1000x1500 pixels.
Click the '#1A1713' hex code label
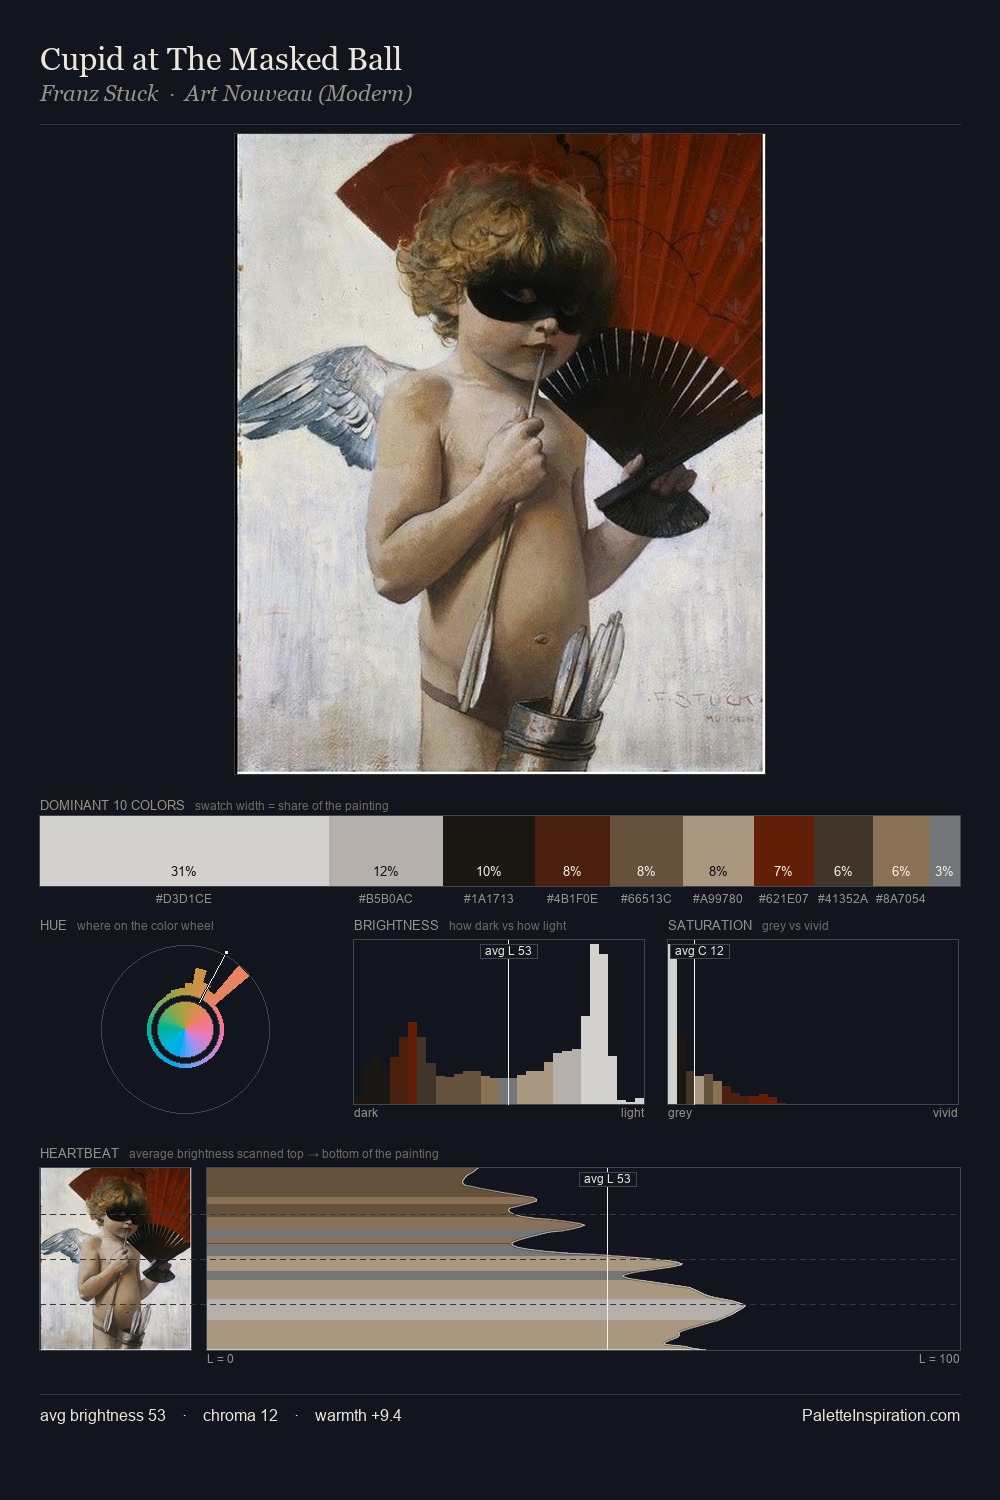pos(489,899)
